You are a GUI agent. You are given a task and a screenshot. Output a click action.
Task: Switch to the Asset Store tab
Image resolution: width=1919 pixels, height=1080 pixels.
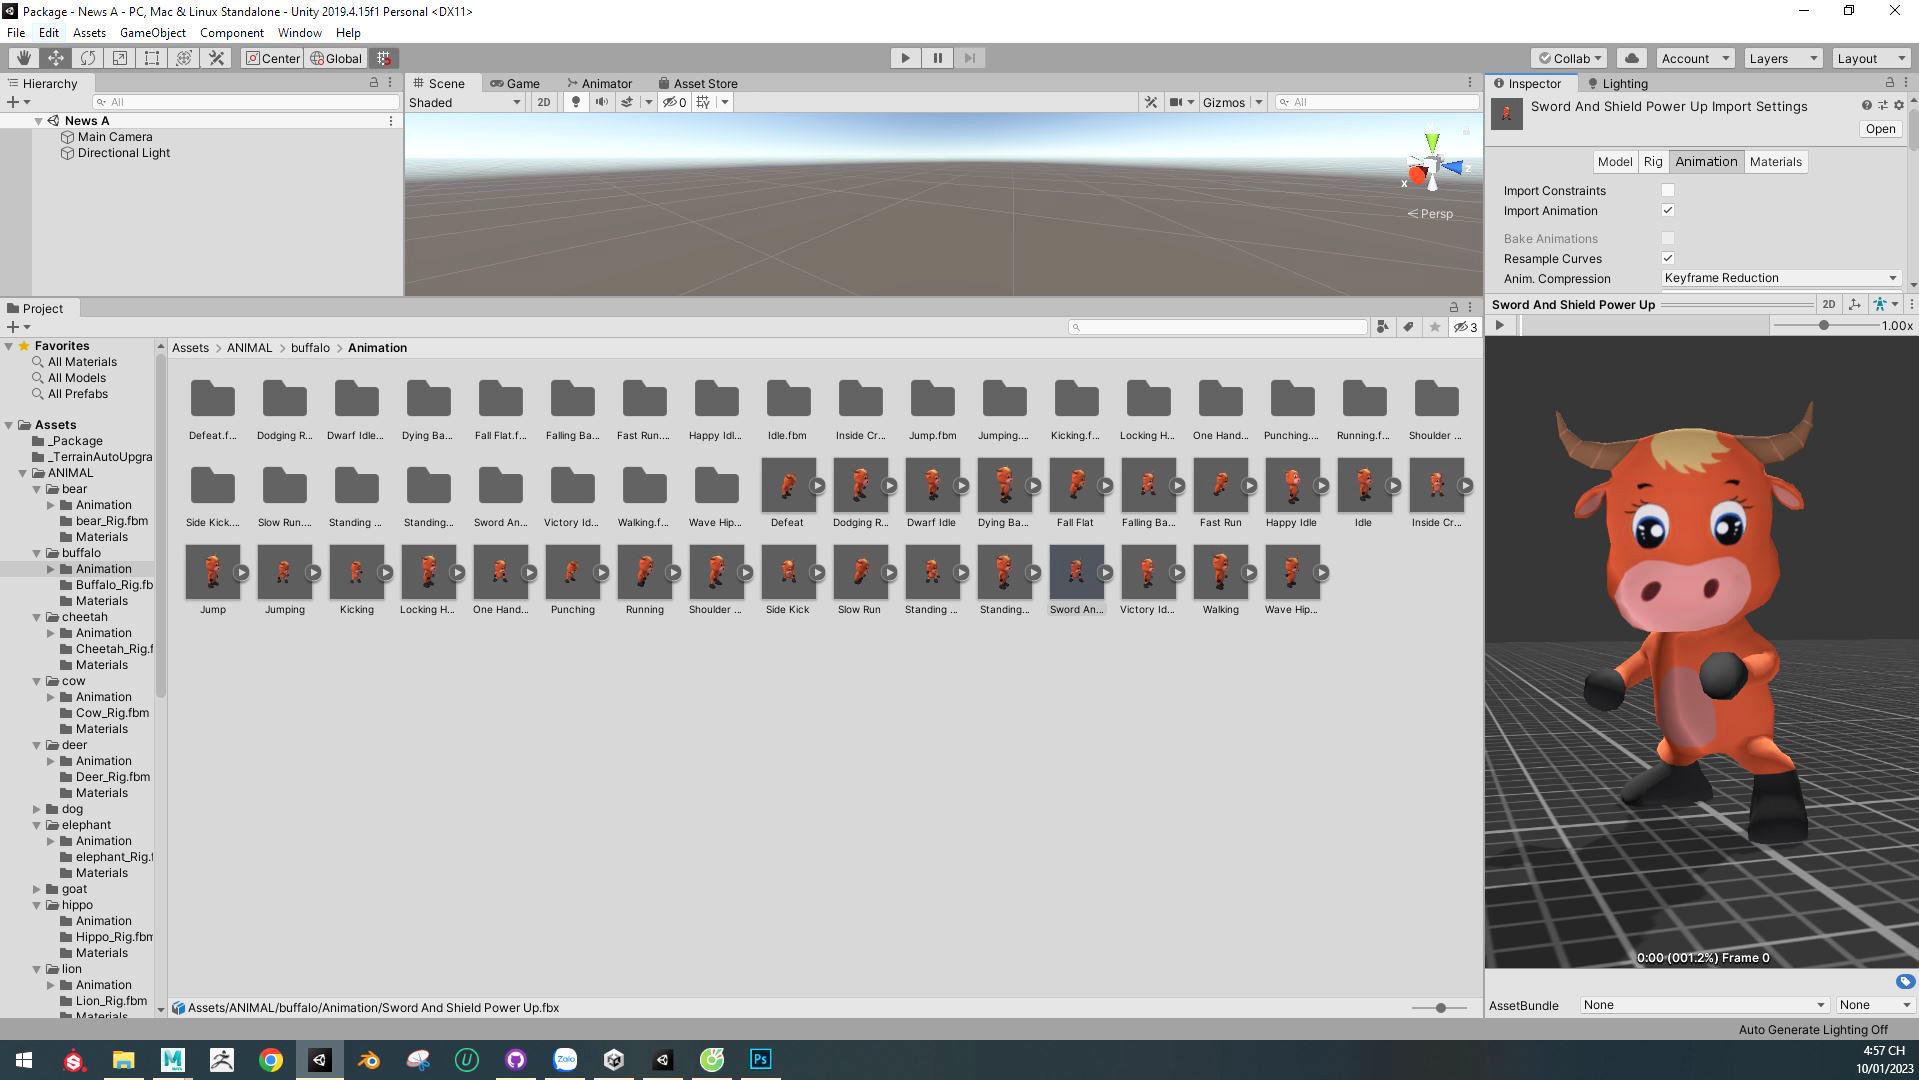[x=698, y=83]
